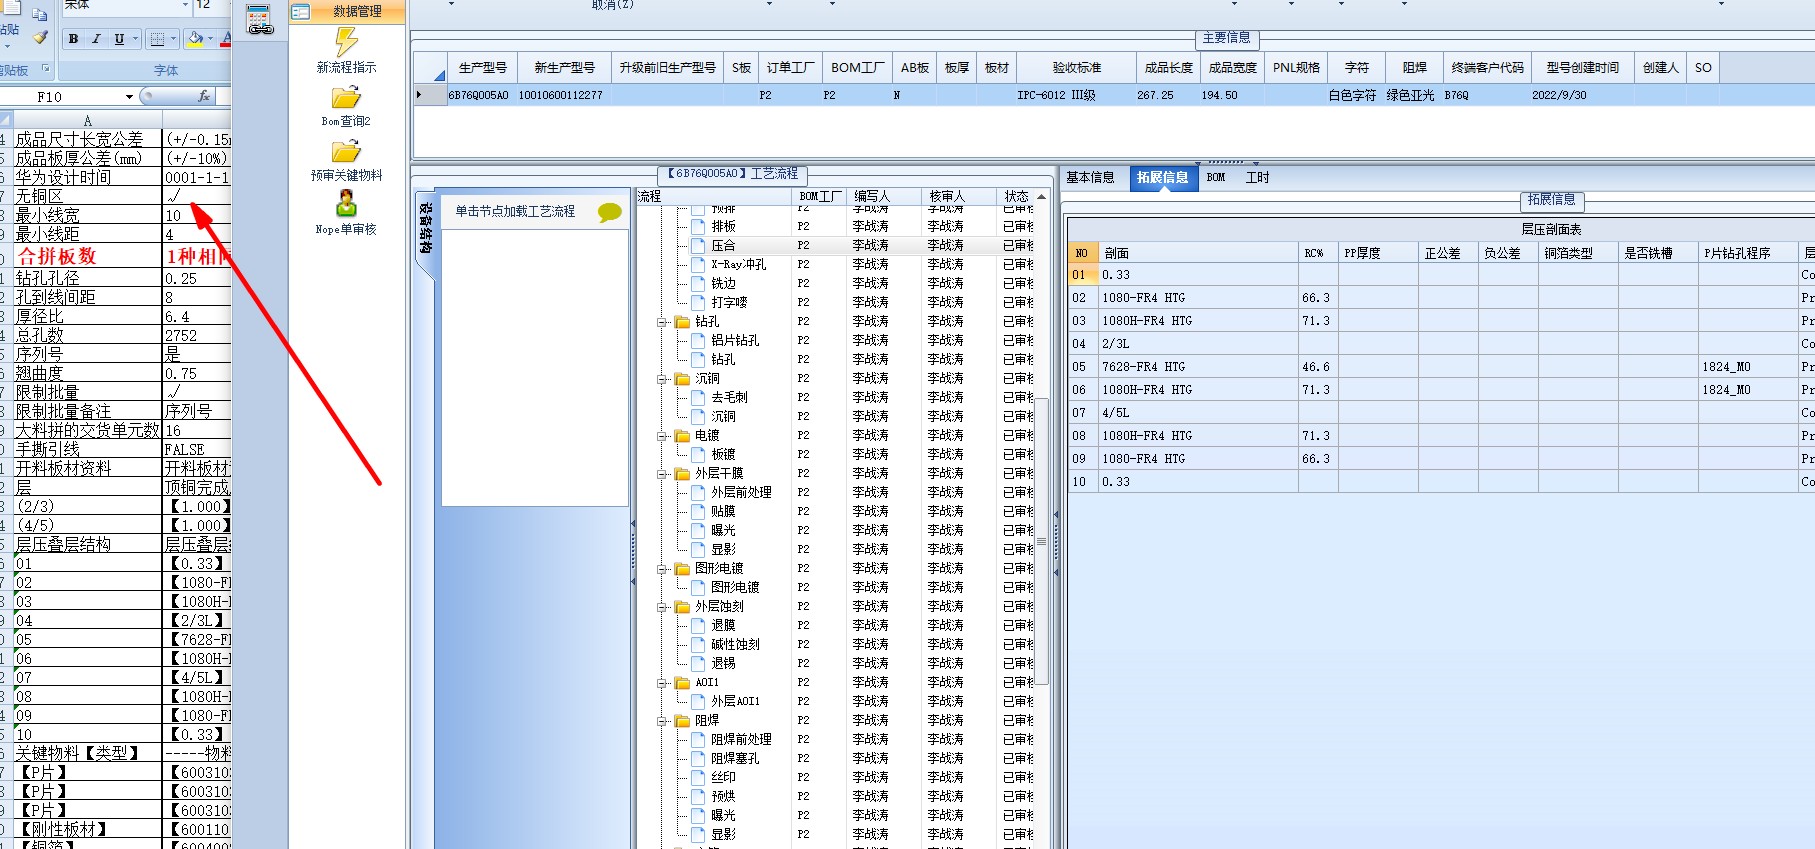Click the 新流程指示 lightning icon
The width and height of the screenshot is (1815, 849).
pos(346,41)
